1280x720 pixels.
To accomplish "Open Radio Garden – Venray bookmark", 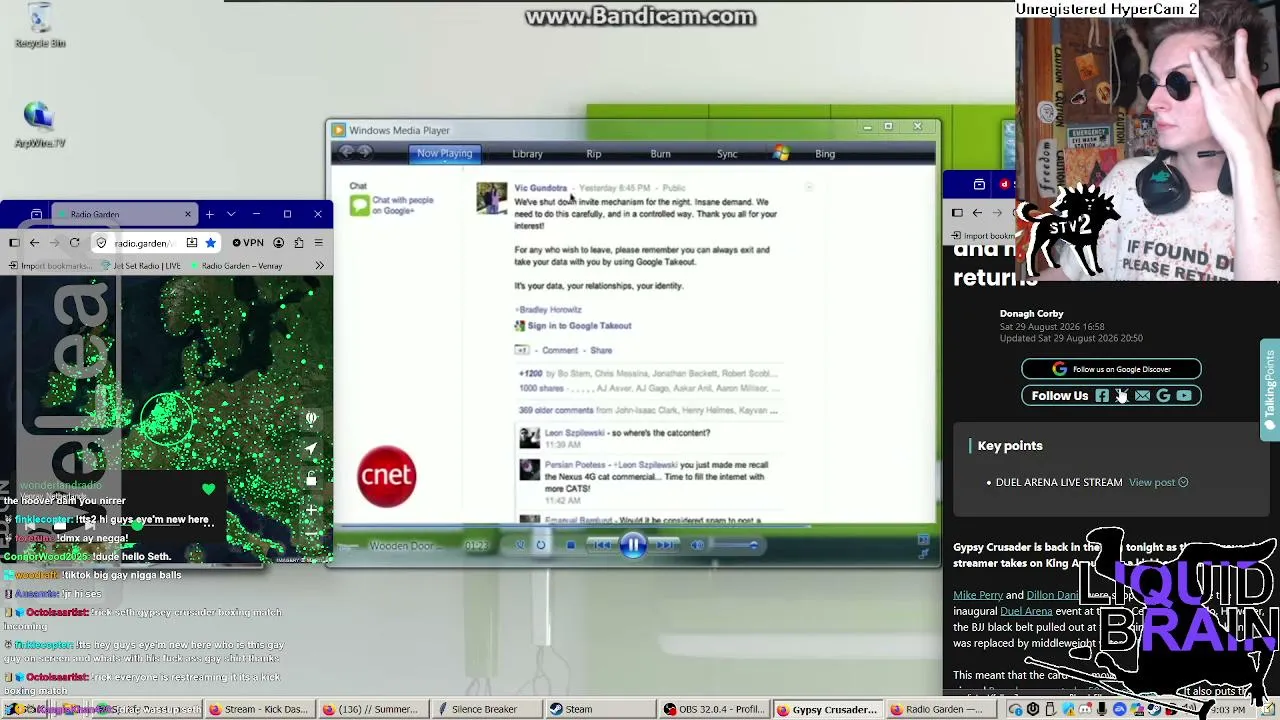I will tap(235, 266).
